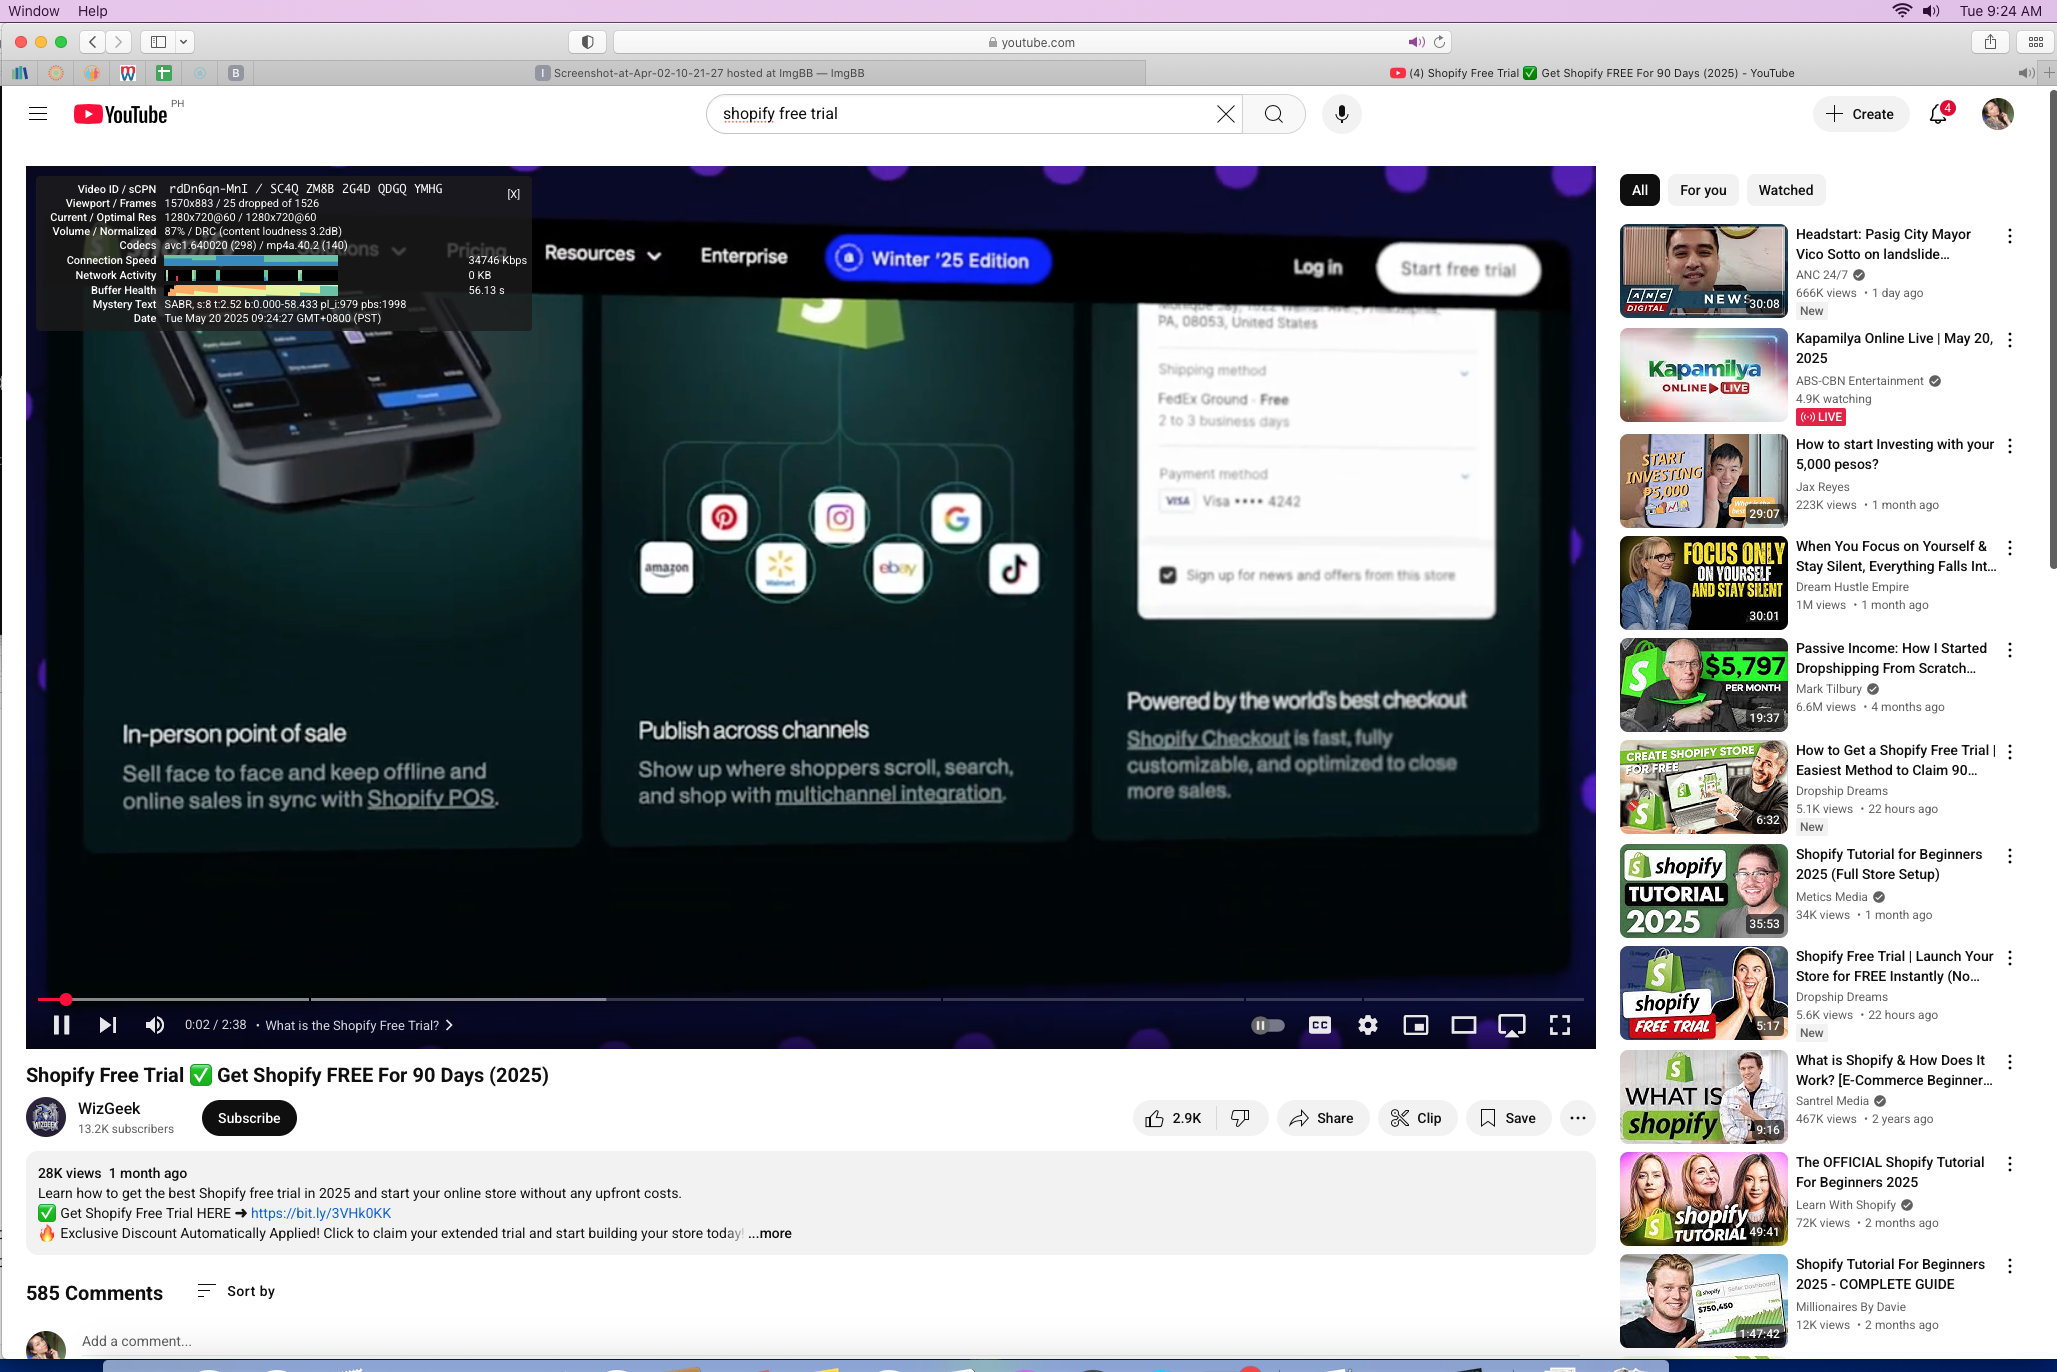
Task: Open the YouTube guide hamburger menu
Action: (x=38, y=114)
